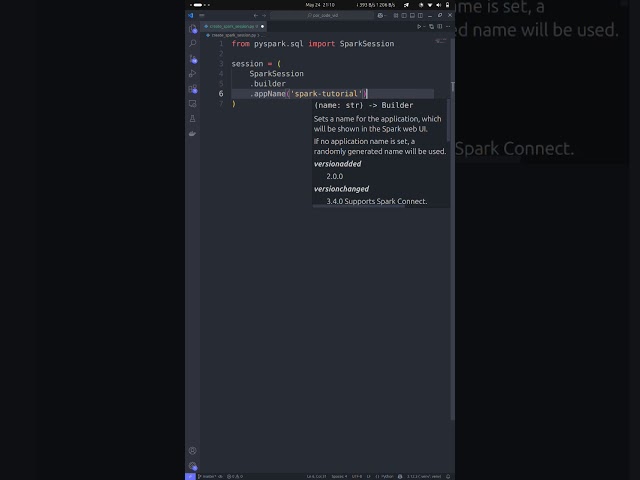This screenshot has width=640, height=480.
Task: Open the Testing flask view
Action: pos(193,119)
